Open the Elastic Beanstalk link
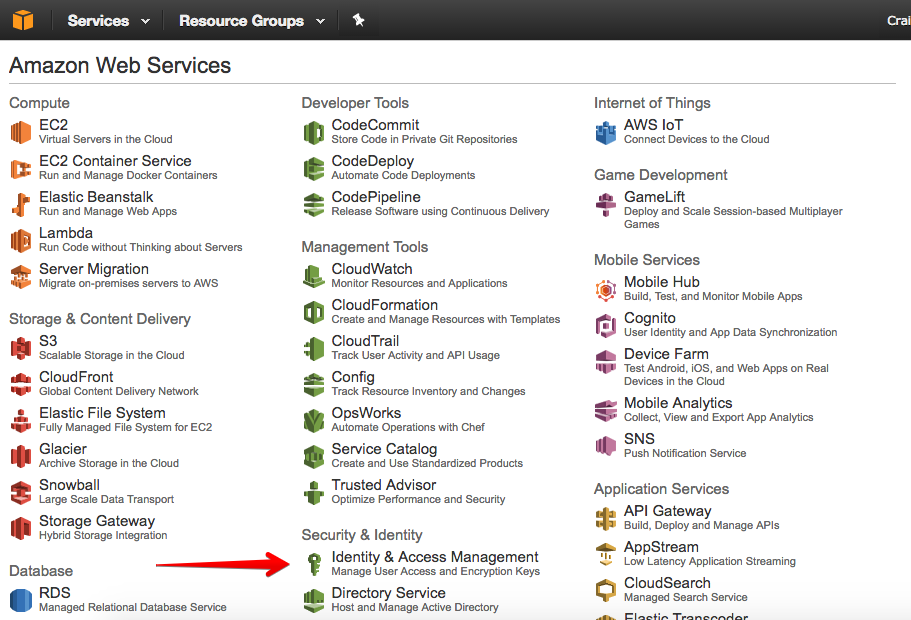911x620 pixels. 96,197
